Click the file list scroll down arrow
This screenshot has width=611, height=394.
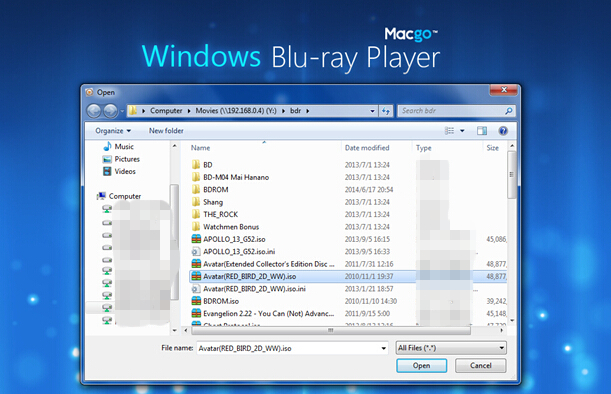(512, 321)
